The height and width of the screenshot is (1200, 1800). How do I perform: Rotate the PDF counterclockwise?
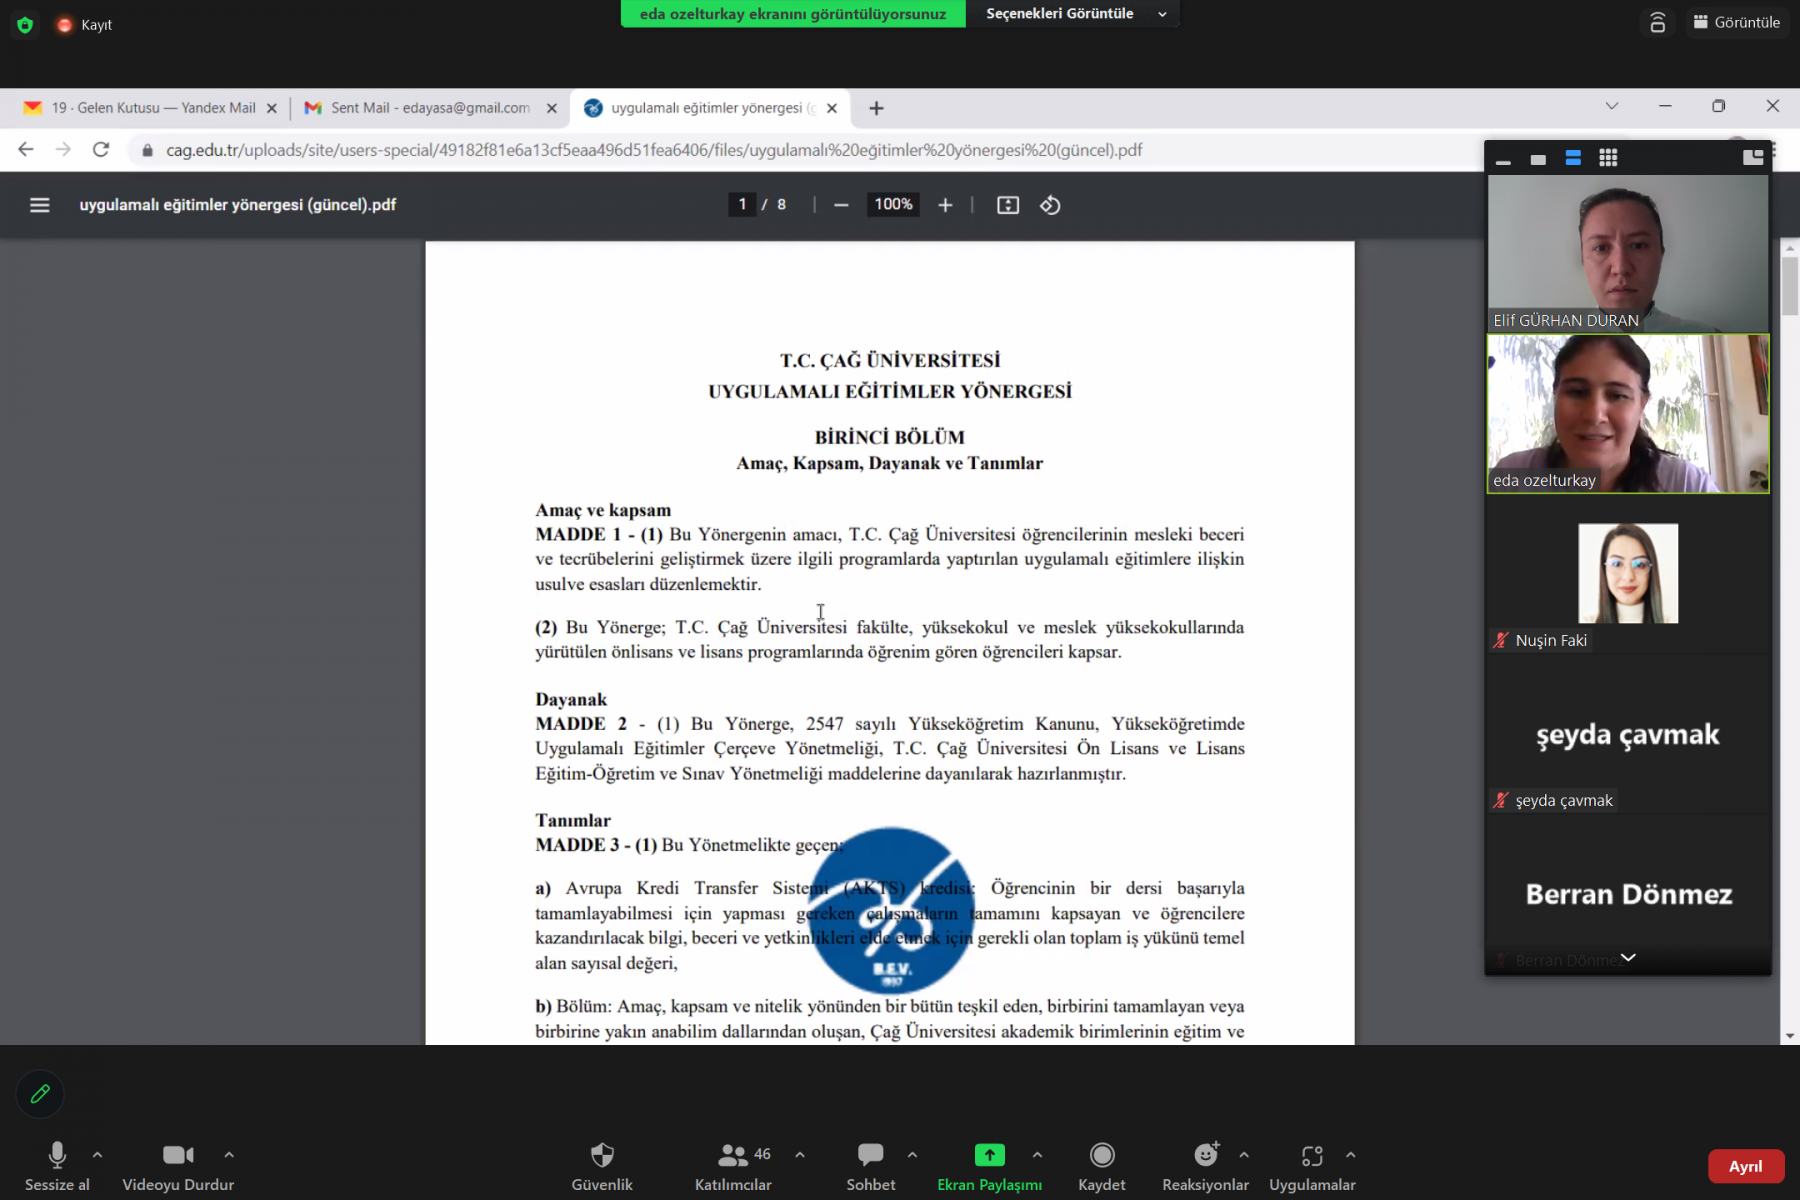coord(1050,205)
